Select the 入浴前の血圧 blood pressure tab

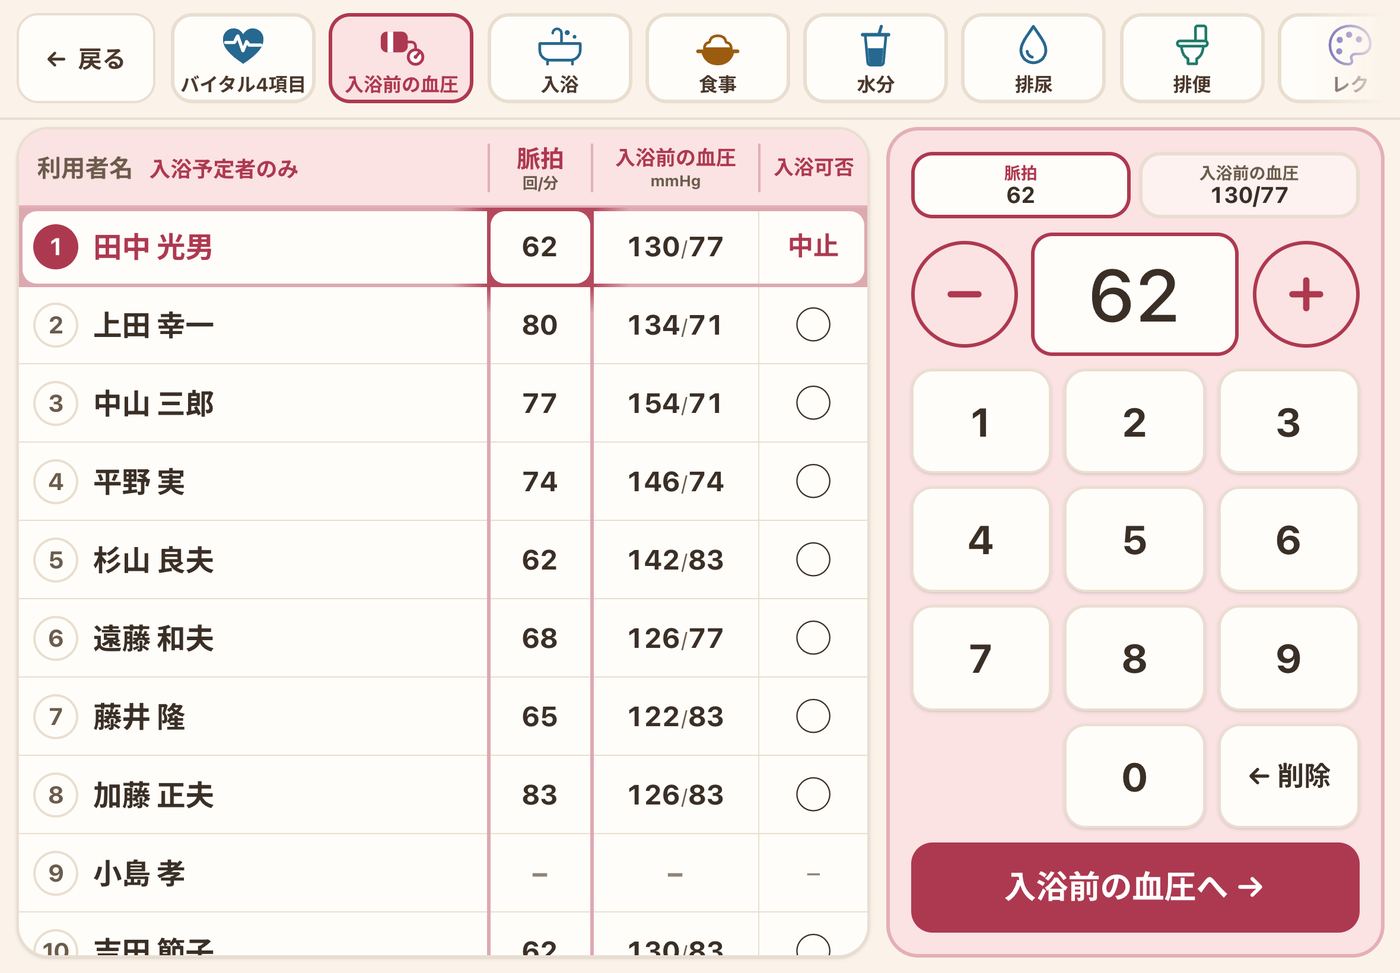tap(401, 59)
